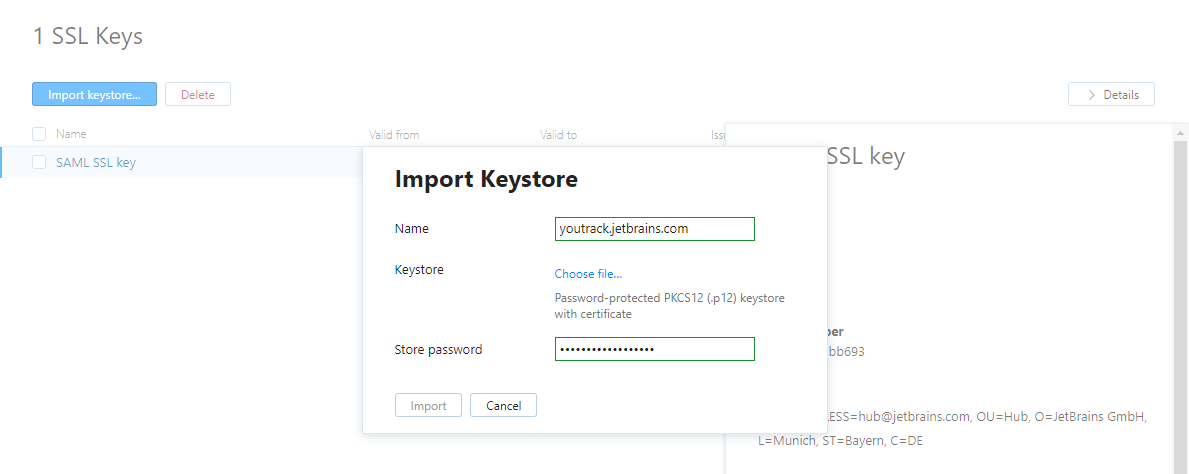The height and width of the screenshot is (474, 1189).
Task: Toggle the select-all checkbox in the header
Action: click(x=39, y=134)
